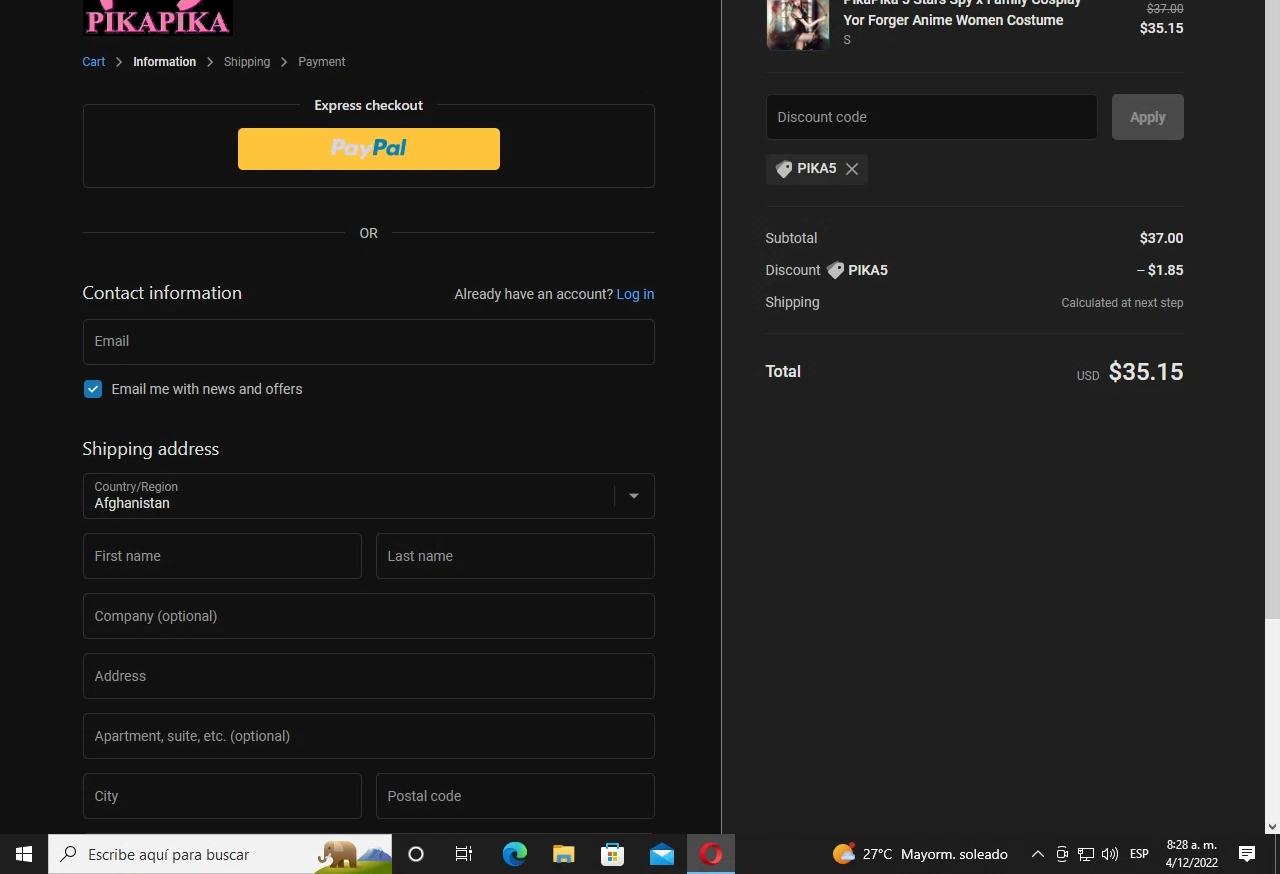Focus the Apartment, suite, etc. field
Image resolution: width=1280 pixels, height=874 pixels.
[368, 736]
